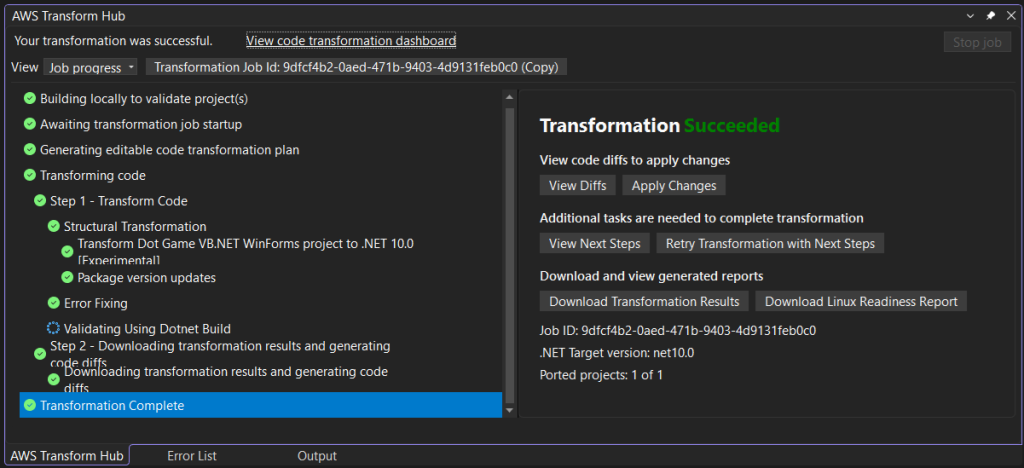Click pin icon in AWS Transform Hub title bar

click(x=990, y=16)
